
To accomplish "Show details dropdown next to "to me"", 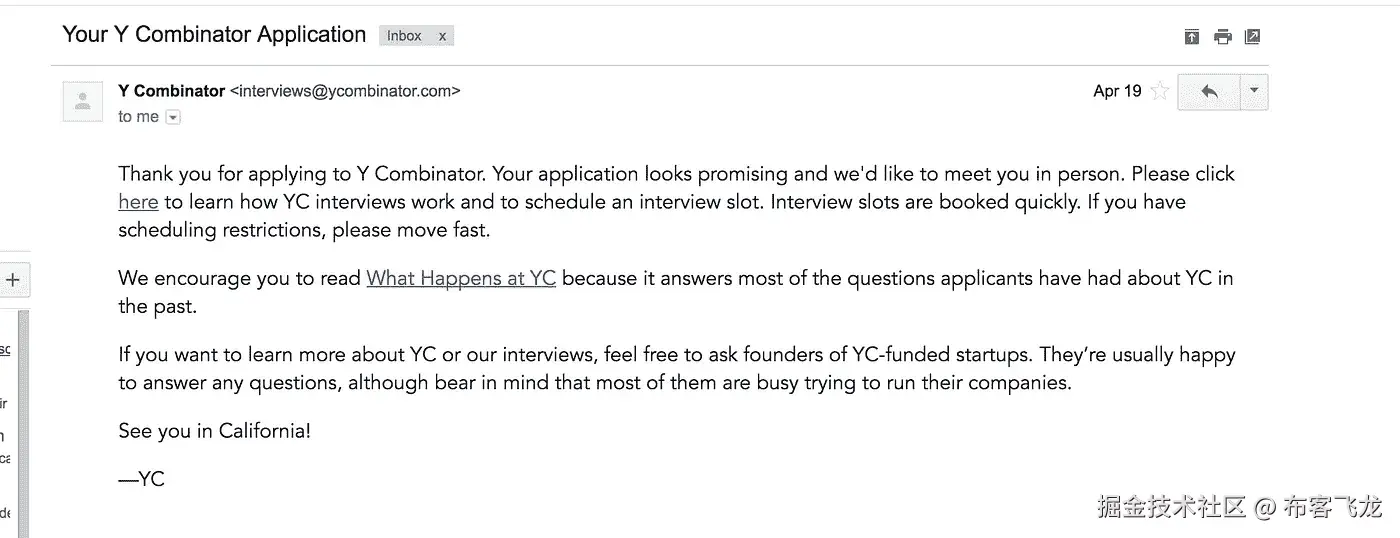I will tap(173, 117).
